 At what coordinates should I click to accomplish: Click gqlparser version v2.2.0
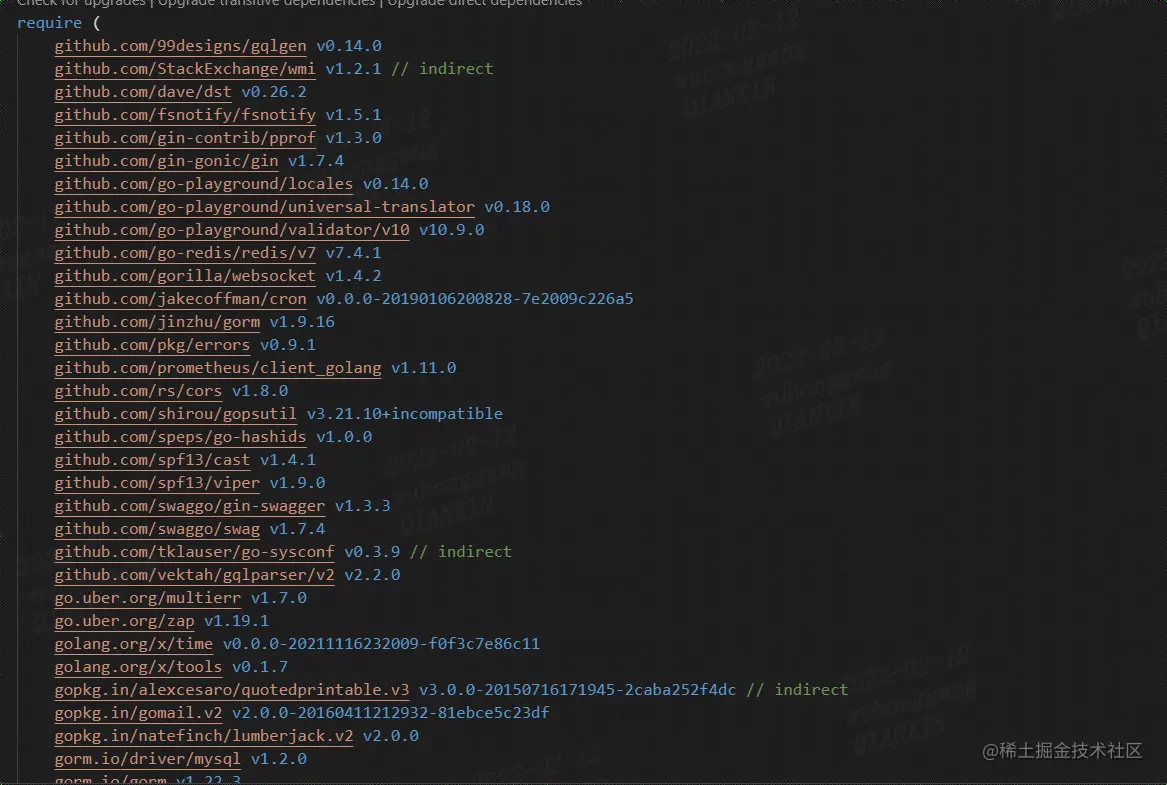pos(372,576)
